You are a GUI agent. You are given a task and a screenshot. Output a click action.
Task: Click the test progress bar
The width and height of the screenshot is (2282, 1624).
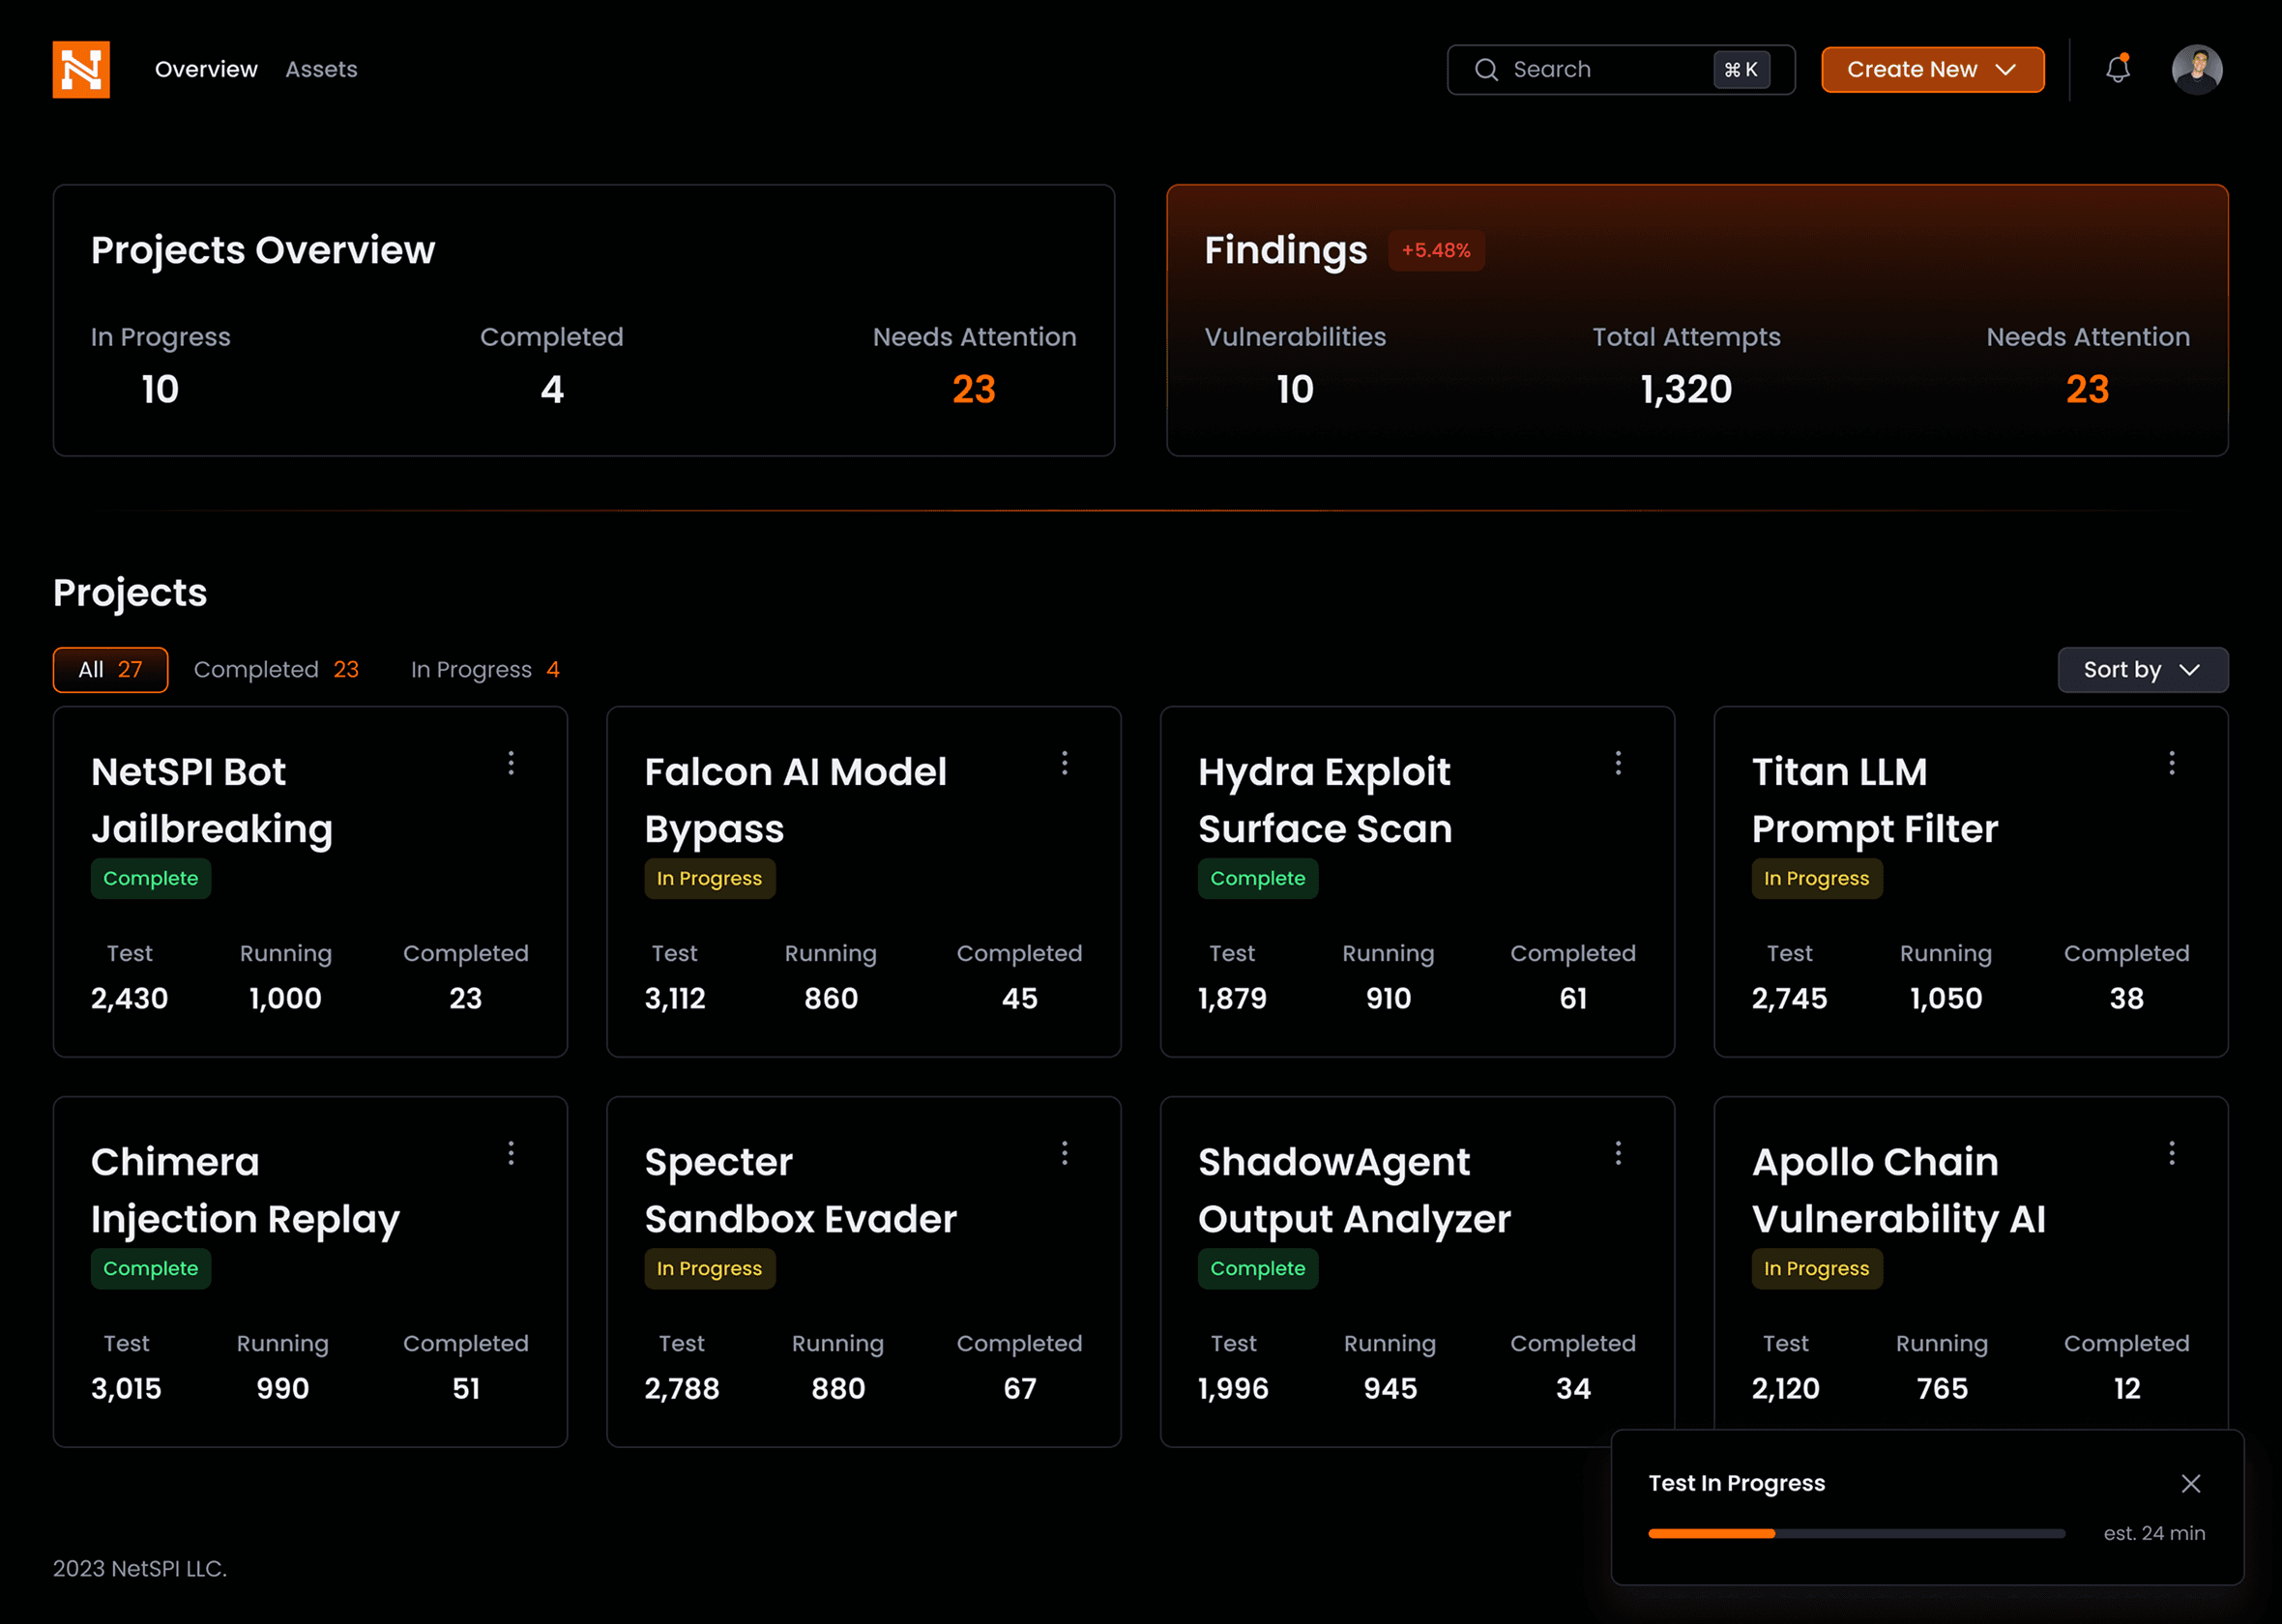pos(1856,1533)
